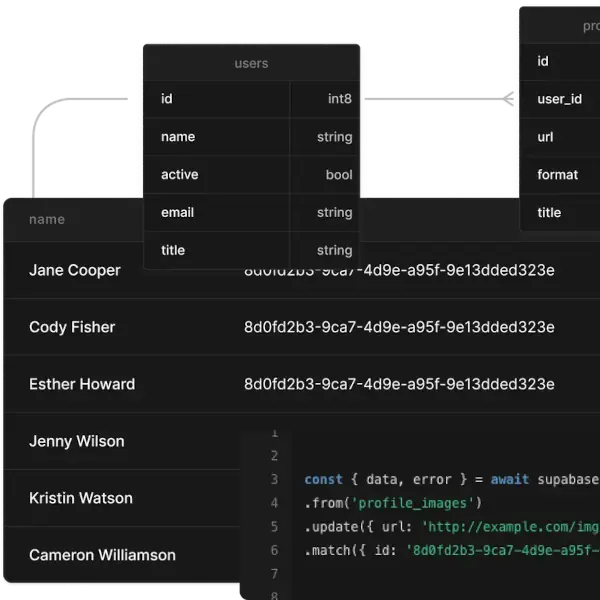Screen dimensions: 600x600
Task: Click on Jenny Wilson in the table
Action: pyautogui.click(x=76, y=442)
